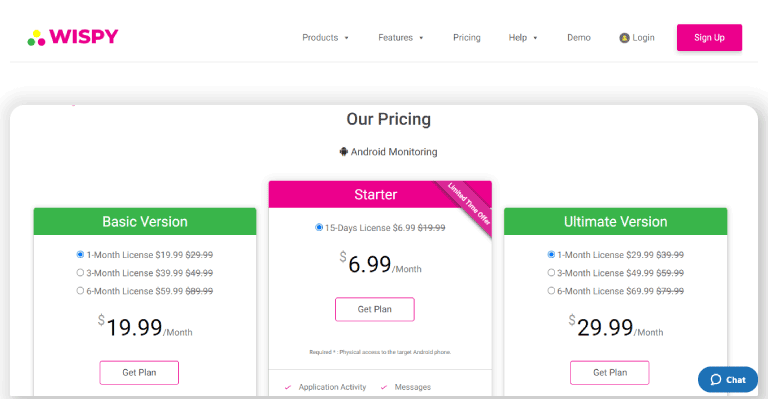Click the Wispy logo
Image resolution: width=768 pixels, height=399 pixels.
click(x=73, y=37)
